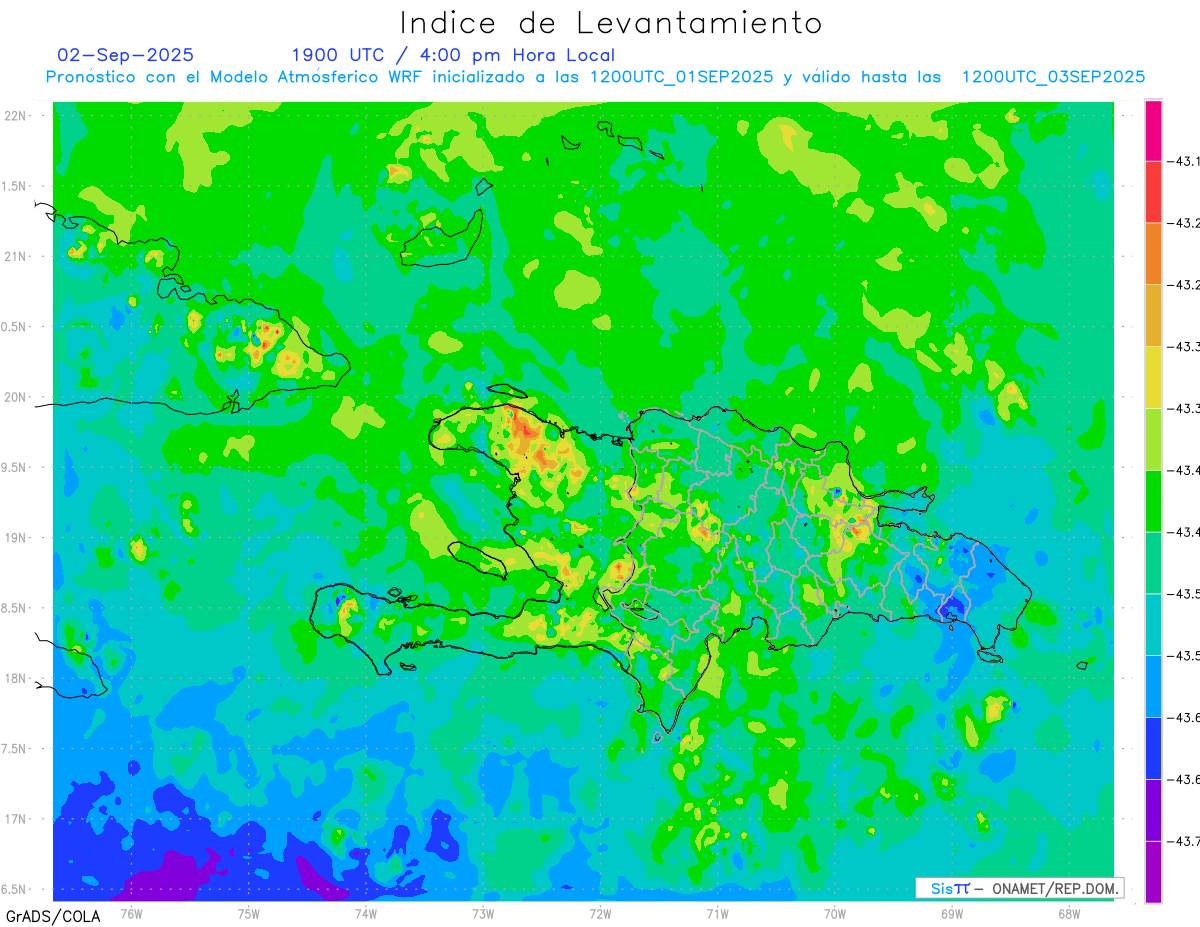Select the teal-cyan swatch in the legend
This screenshot has width=1200, height=927.
[1153, 624]
